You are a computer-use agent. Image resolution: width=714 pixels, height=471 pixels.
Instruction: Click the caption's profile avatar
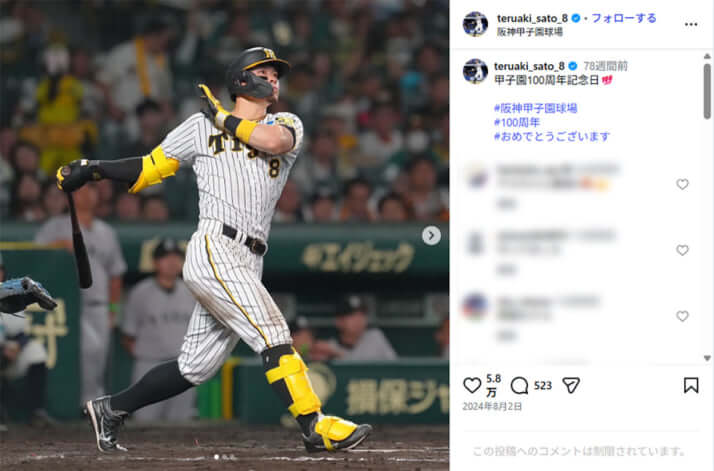tap(475, 71)
